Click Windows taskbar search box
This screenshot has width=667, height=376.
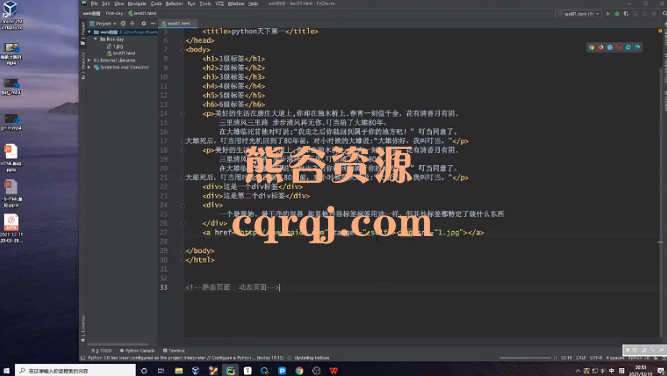click(x=75, y=371)
